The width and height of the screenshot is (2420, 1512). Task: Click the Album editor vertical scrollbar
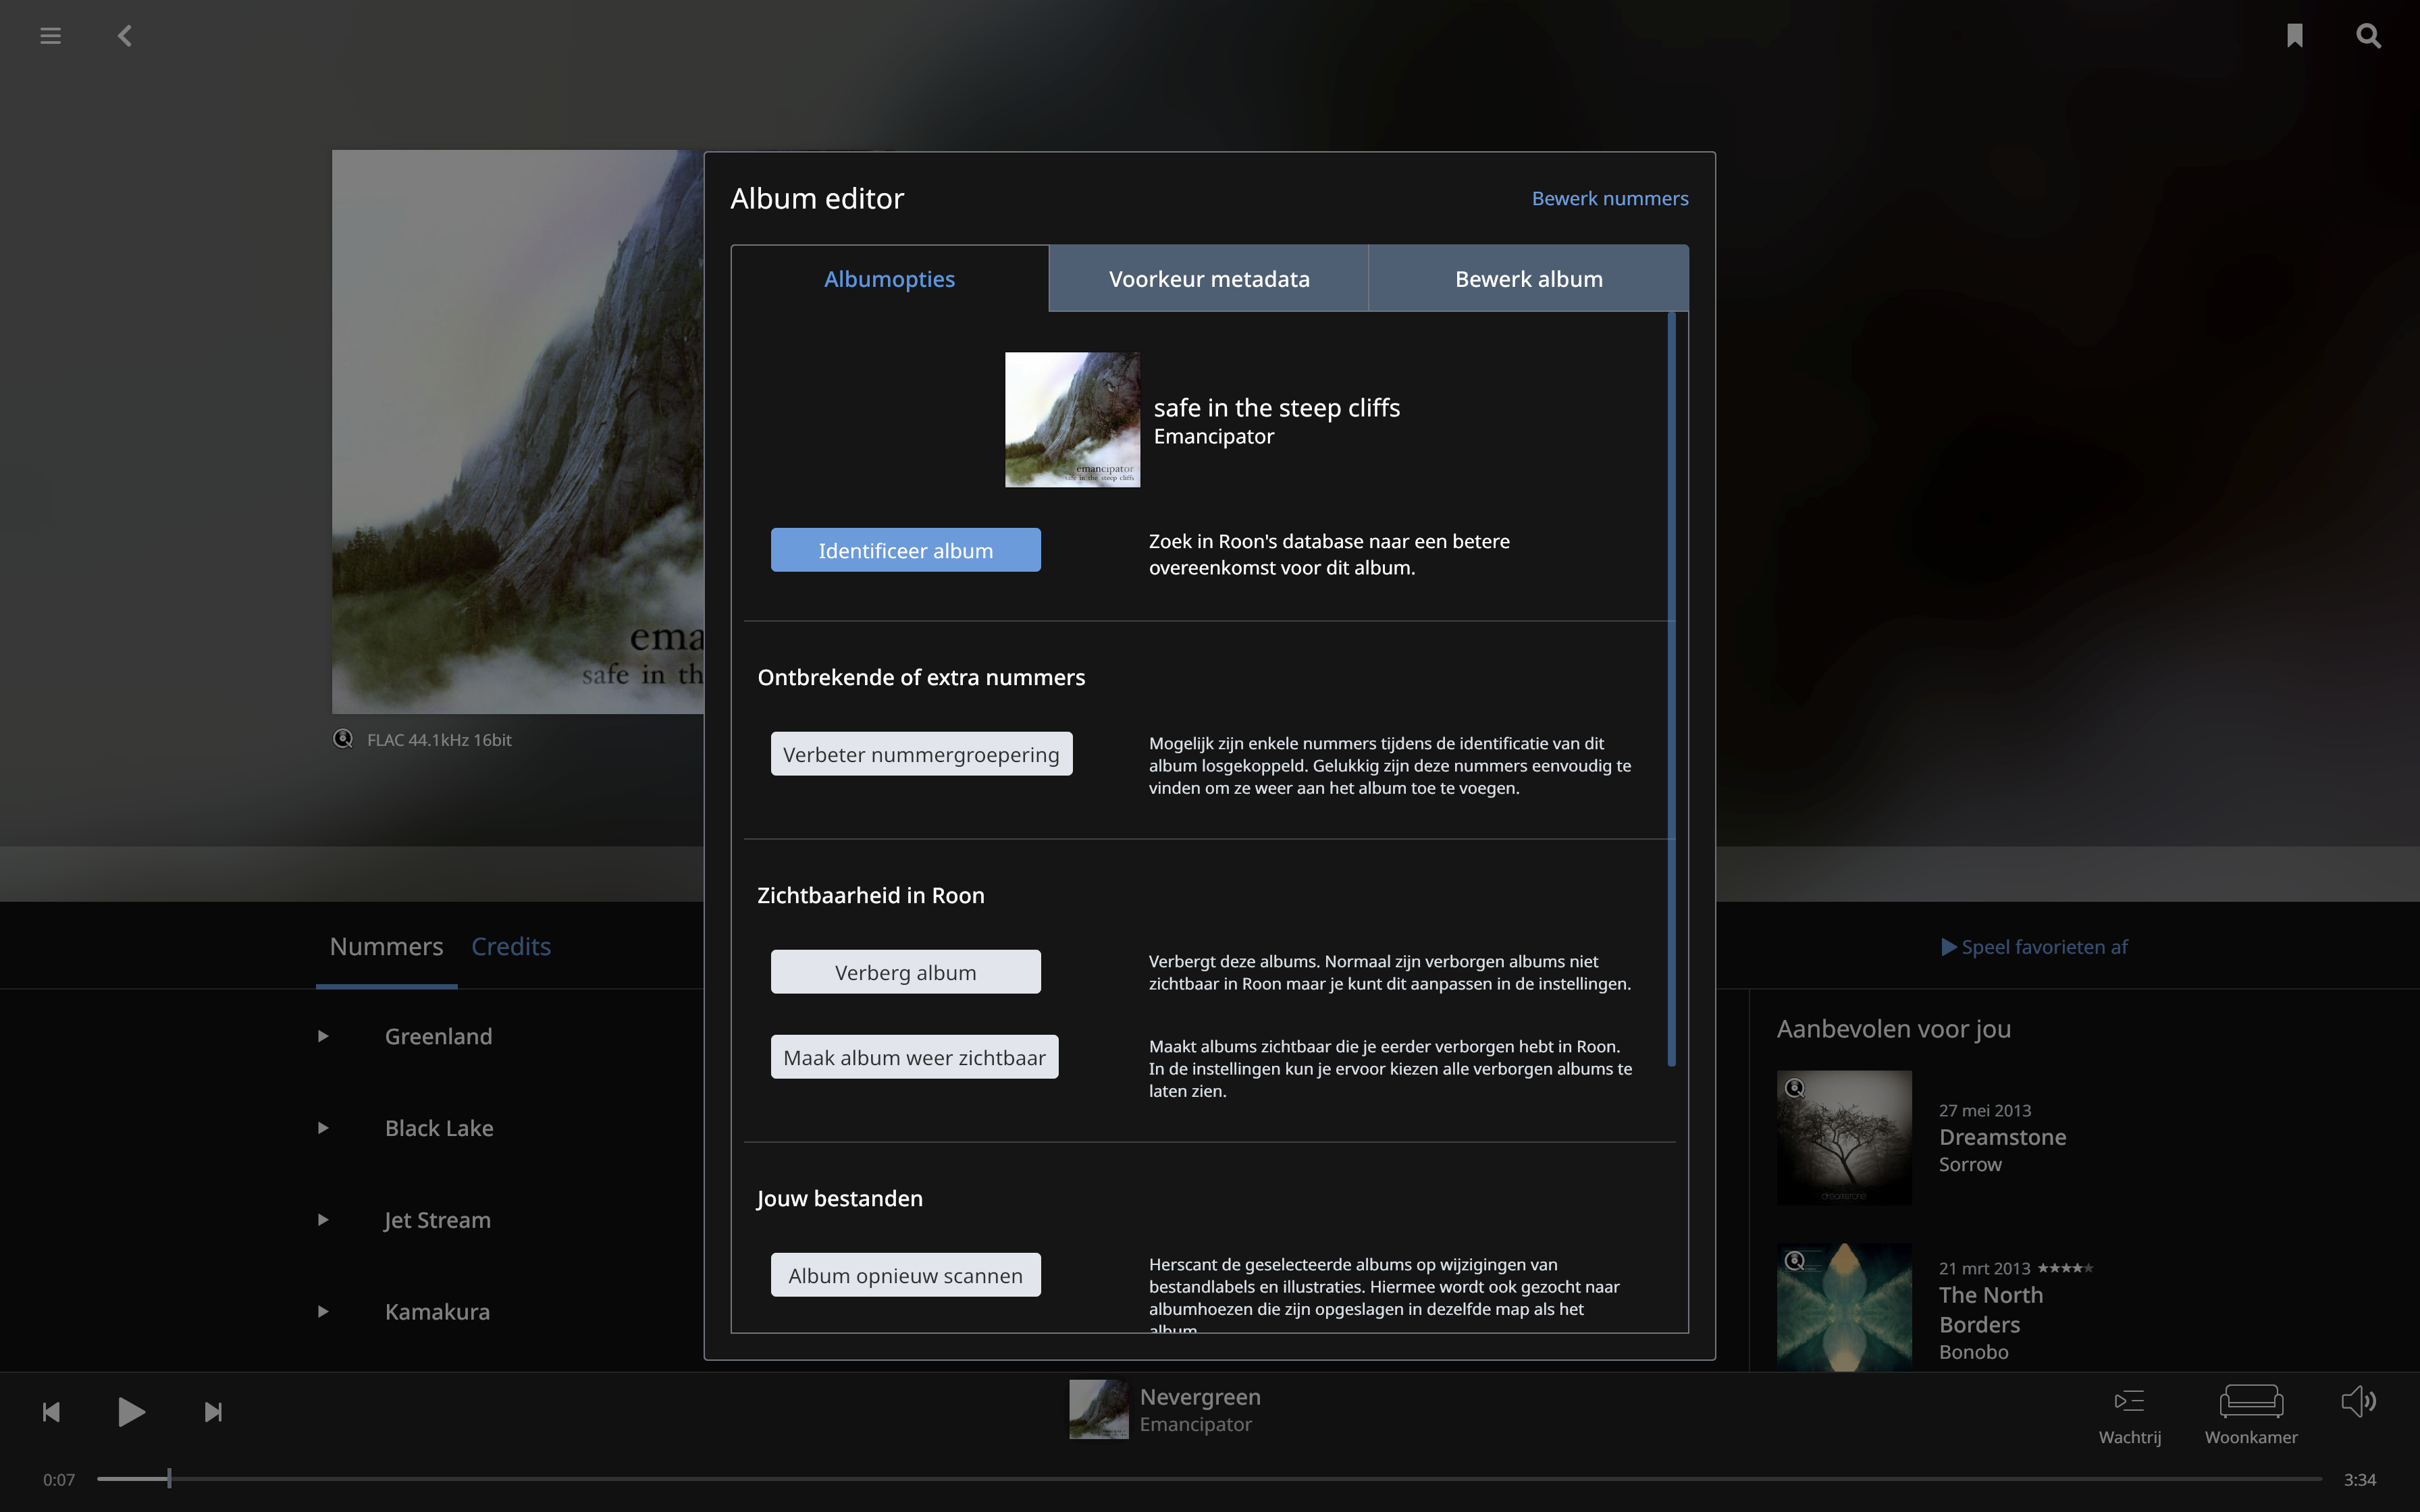coord(1671,689)
